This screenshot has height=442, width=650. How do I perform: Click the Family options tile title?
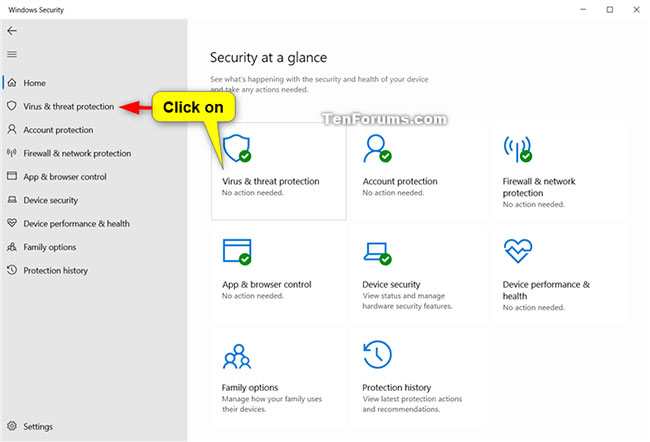[x=250, y=387]
